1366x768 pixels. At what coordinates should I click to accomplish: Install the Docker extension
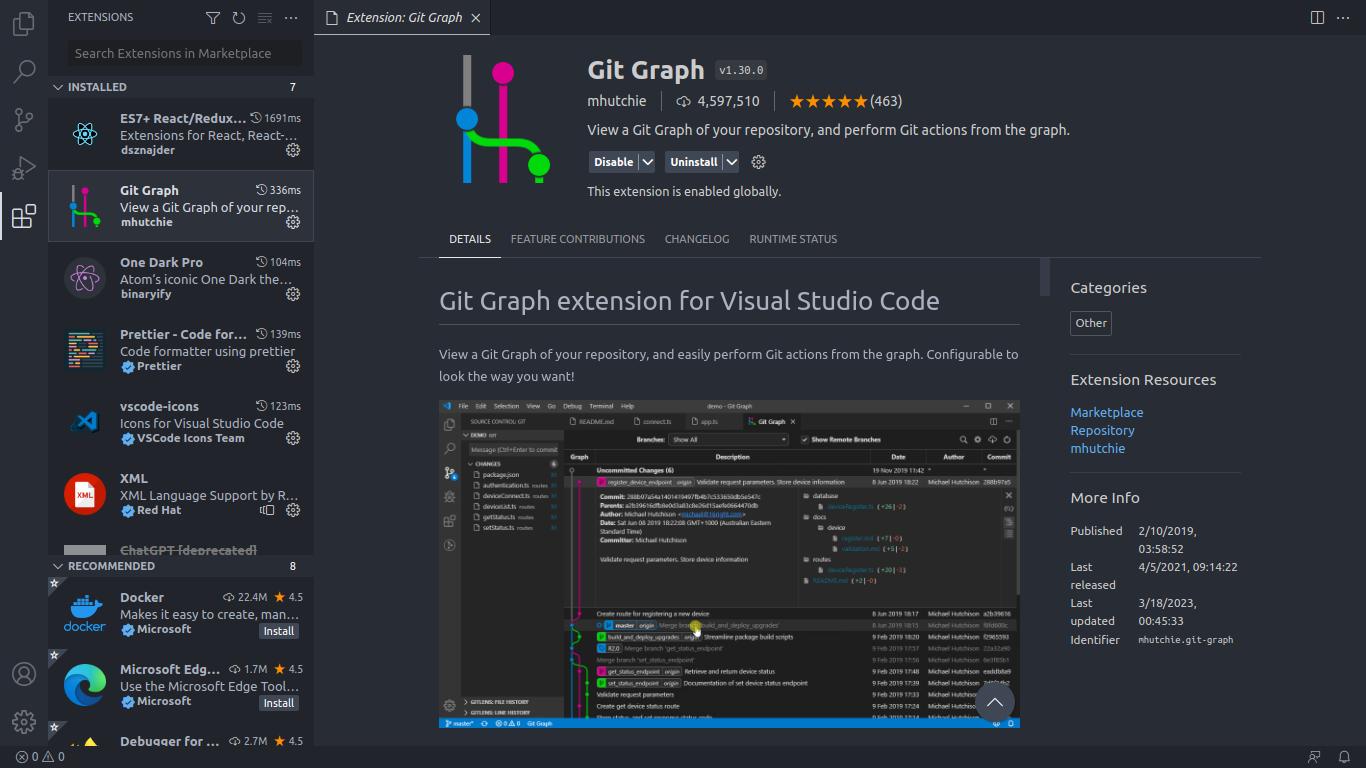coord(279,631)
